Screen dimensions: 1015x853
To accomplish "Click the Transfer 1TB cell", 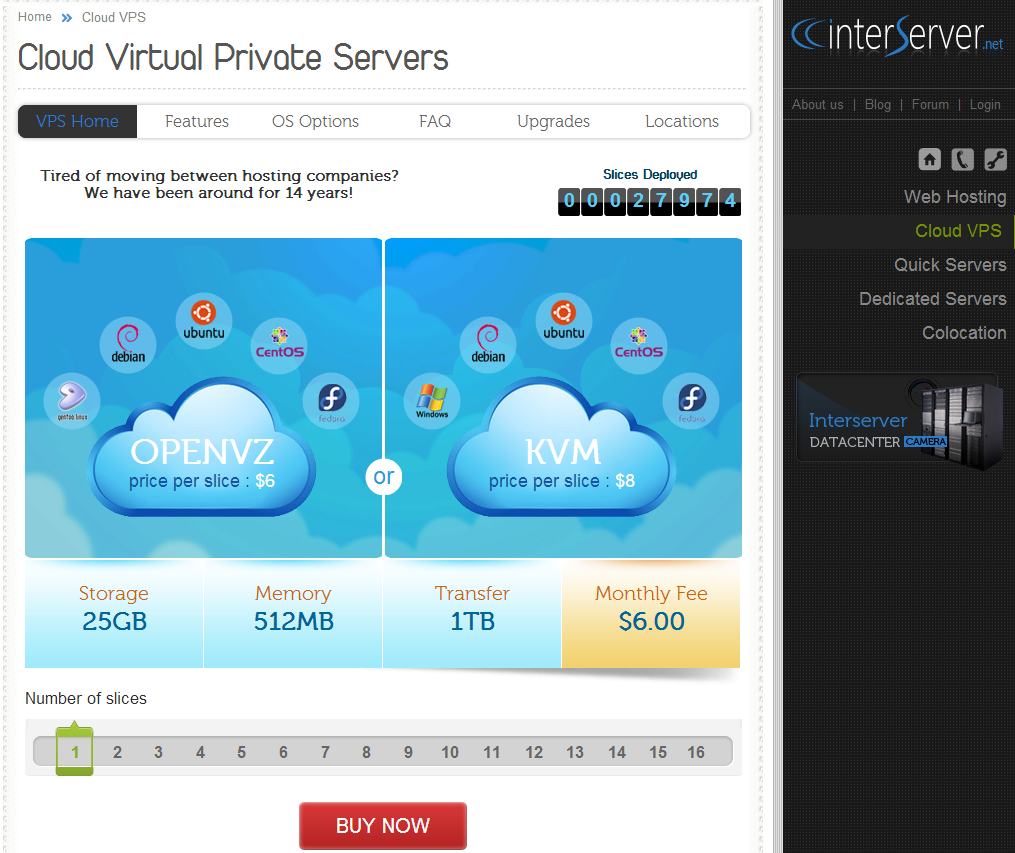I will point(472,613).
